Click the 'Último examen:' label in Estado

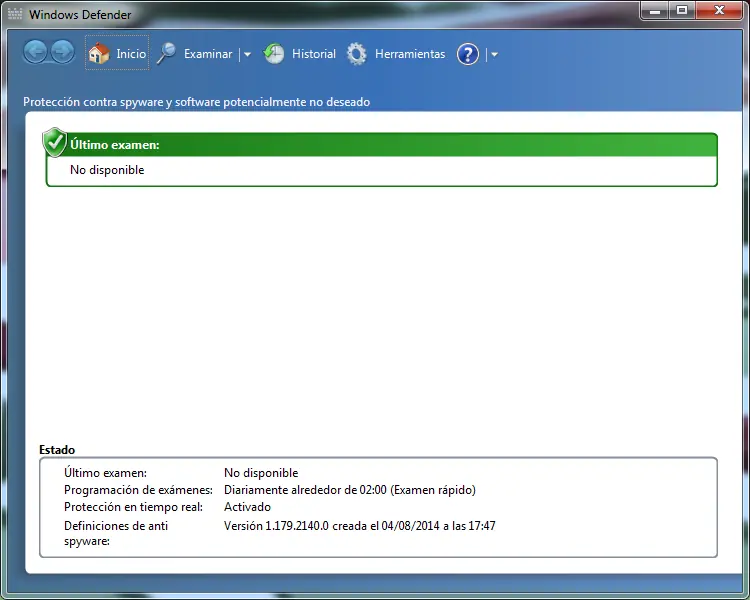pyautogui.click(x=105, y=473)
